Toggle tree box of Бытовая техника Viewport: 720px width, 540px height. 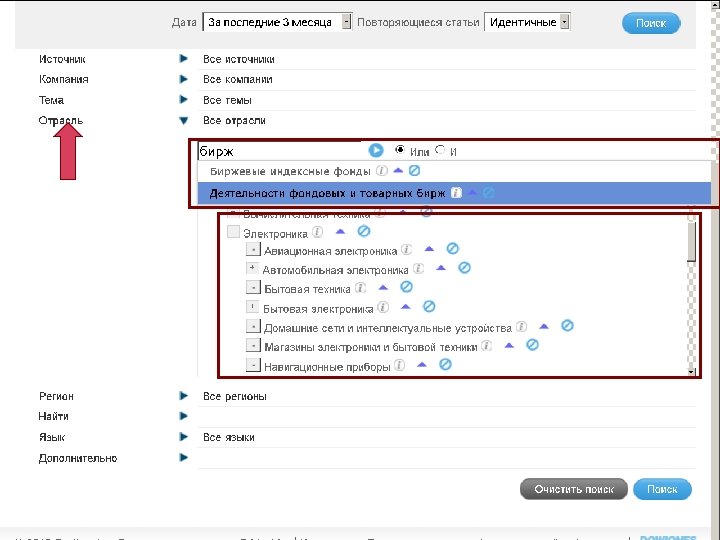253,287
